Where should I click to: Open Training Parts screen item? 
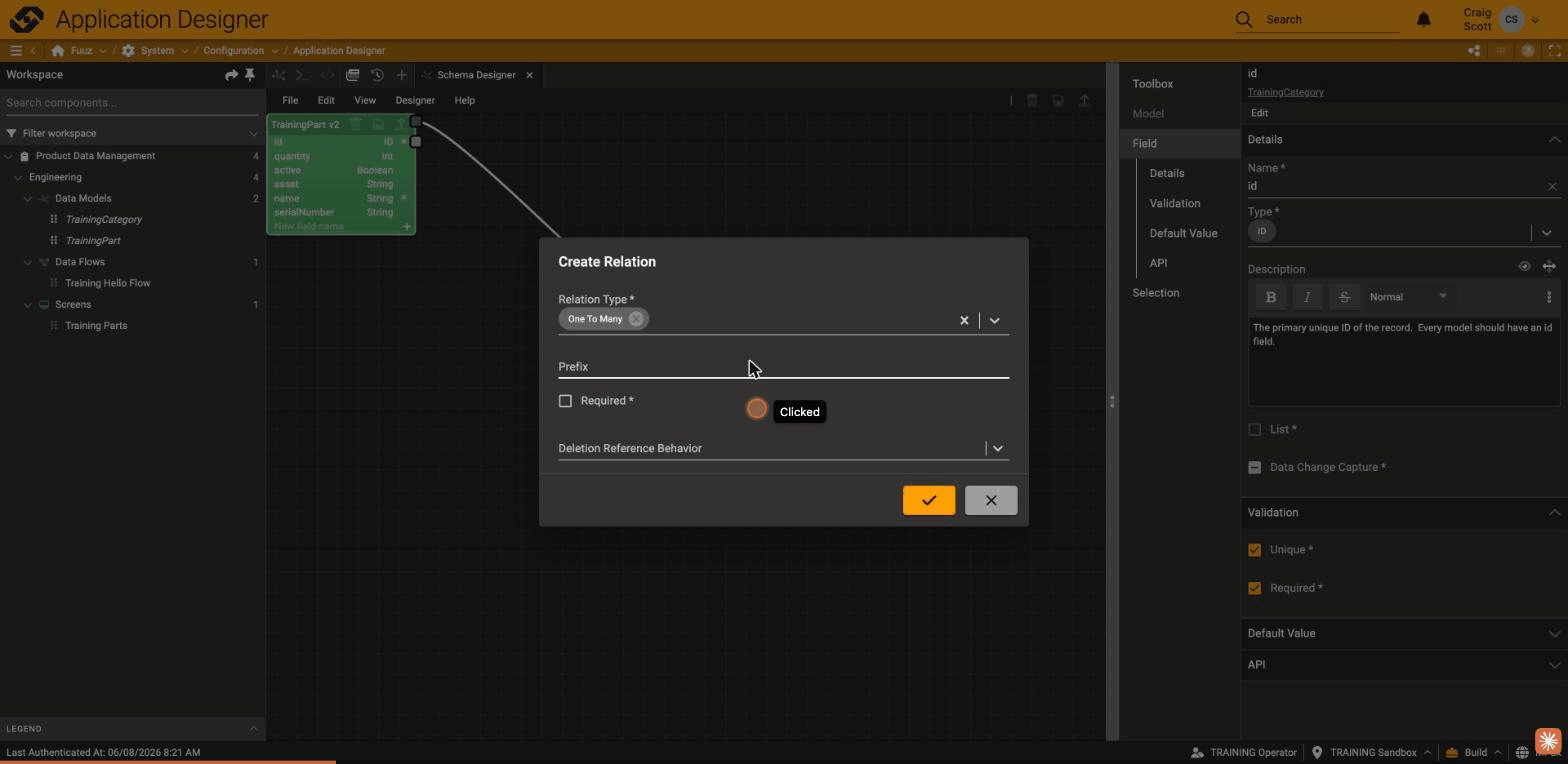click(96, 325)
